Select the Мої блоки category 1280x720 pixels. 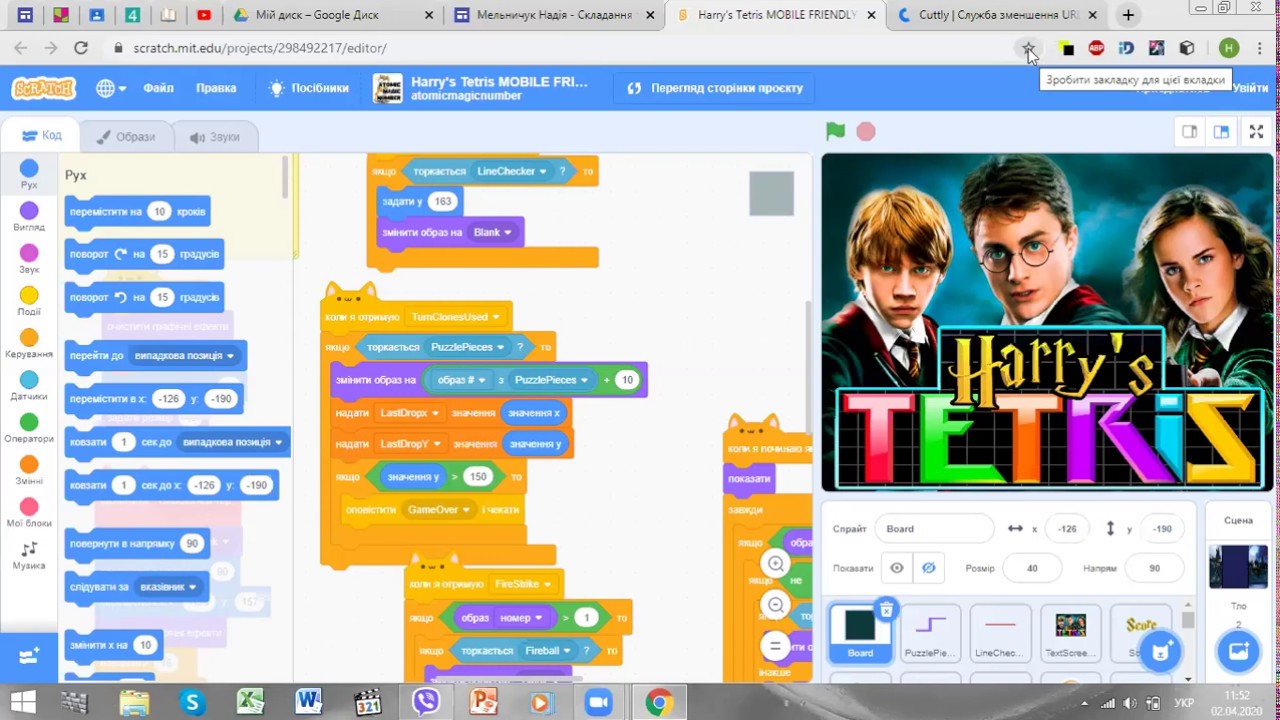(29, 513)
